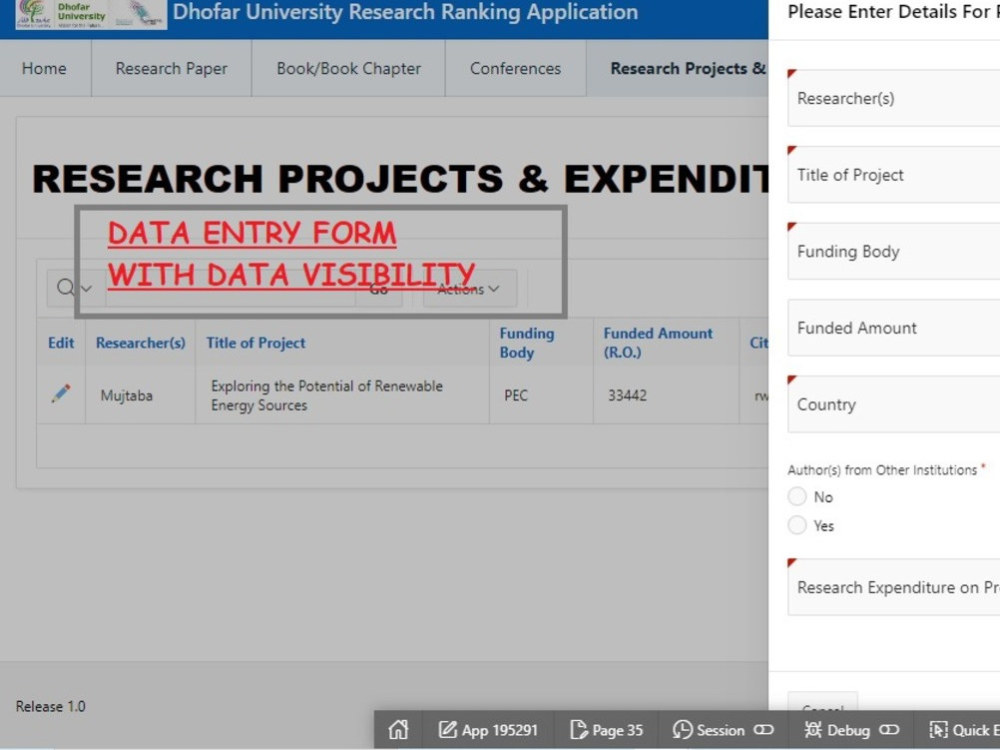1000x750 pixels.
Task: Expand the Actions dropdown menu
Action: pos(469,289)
